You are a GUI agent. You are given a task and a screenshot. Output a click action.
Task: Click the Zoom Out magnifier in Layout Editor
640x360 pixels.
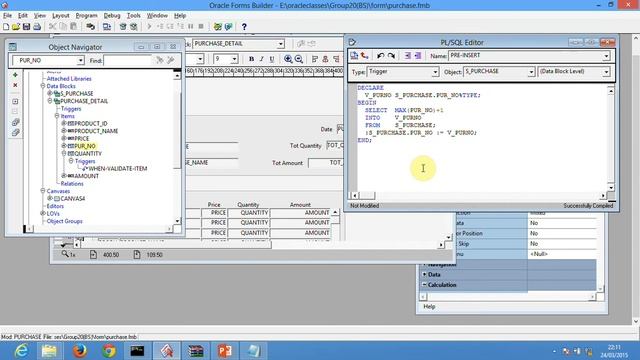tap(299, 59)
